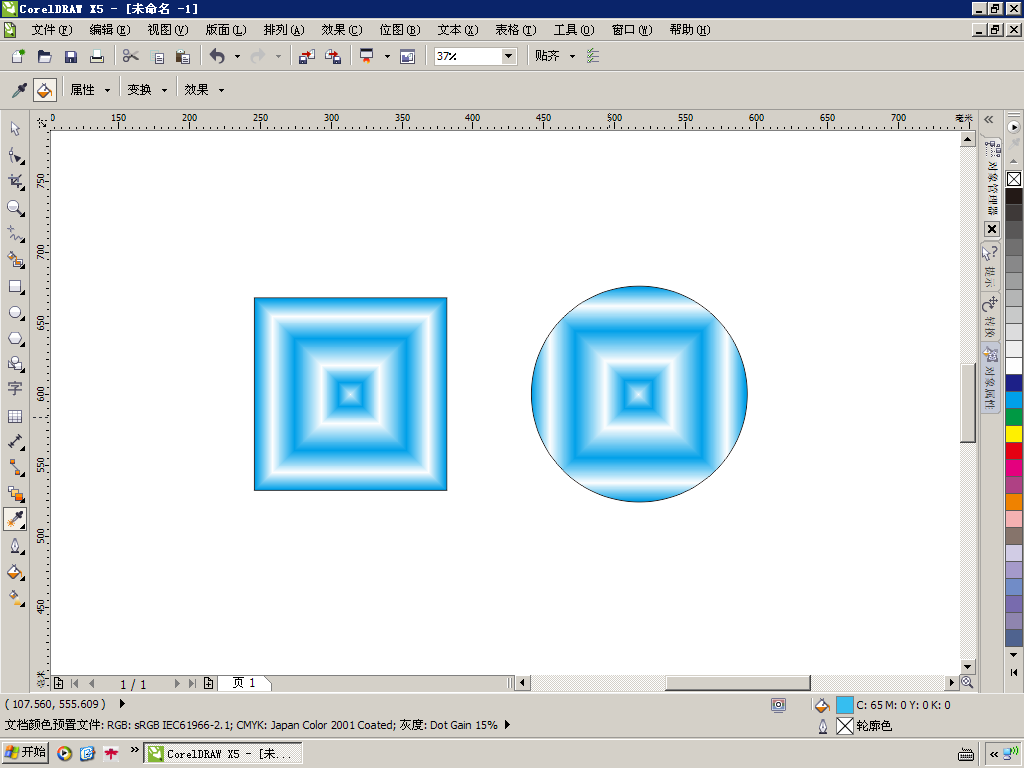The width and height of the screenshot is (1024, 768).
Task: Toggle apply-fill bucket mode in property bar
Action: pos(44,89)
